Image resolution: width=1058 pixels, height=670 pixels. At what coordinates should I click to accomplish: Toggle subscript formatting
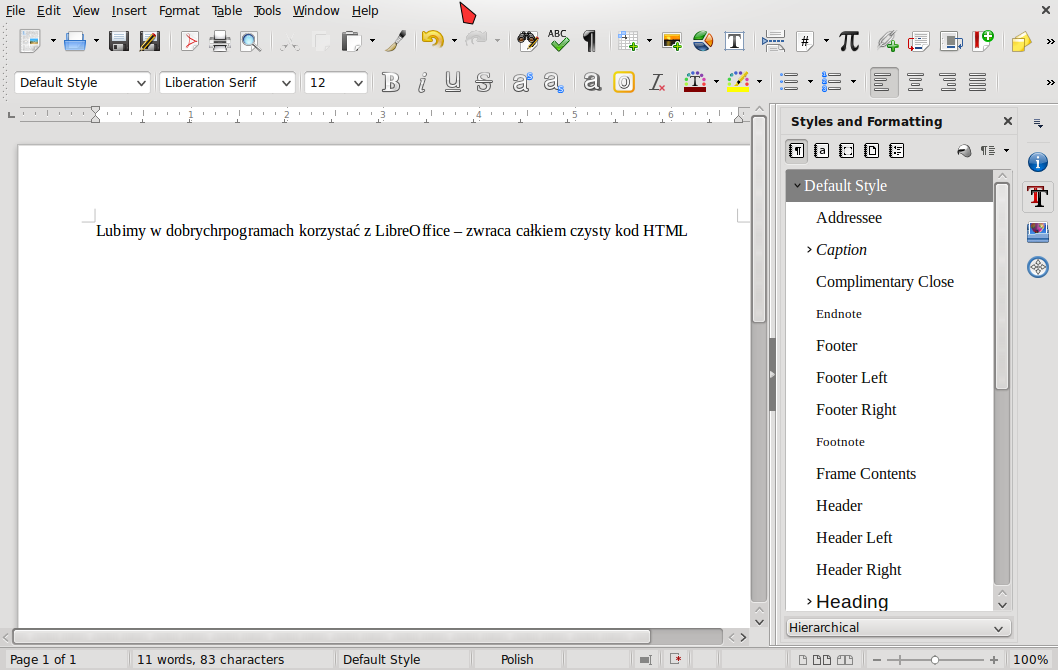tap(553, 82)
